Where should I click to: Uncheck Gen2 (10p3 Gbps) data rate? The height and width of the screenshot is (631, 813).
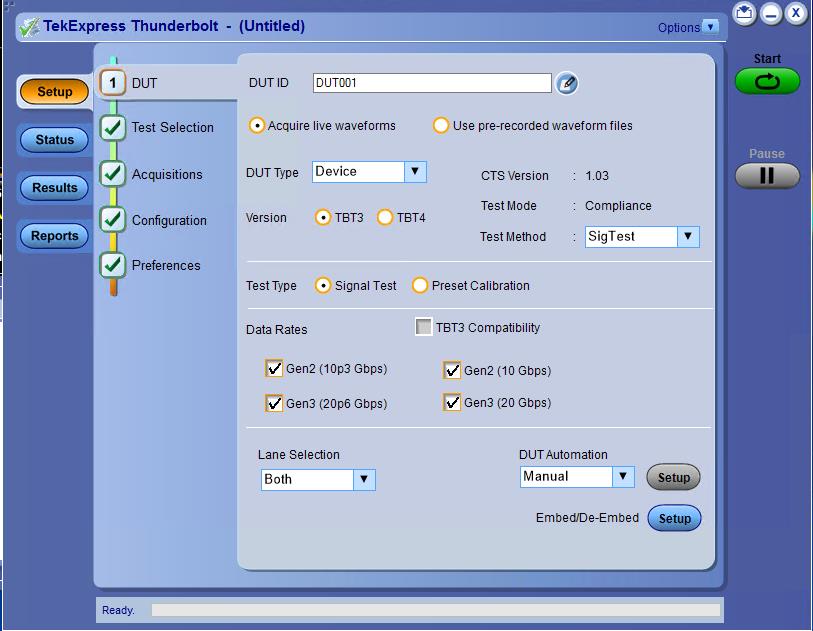(x=274, y=369)
